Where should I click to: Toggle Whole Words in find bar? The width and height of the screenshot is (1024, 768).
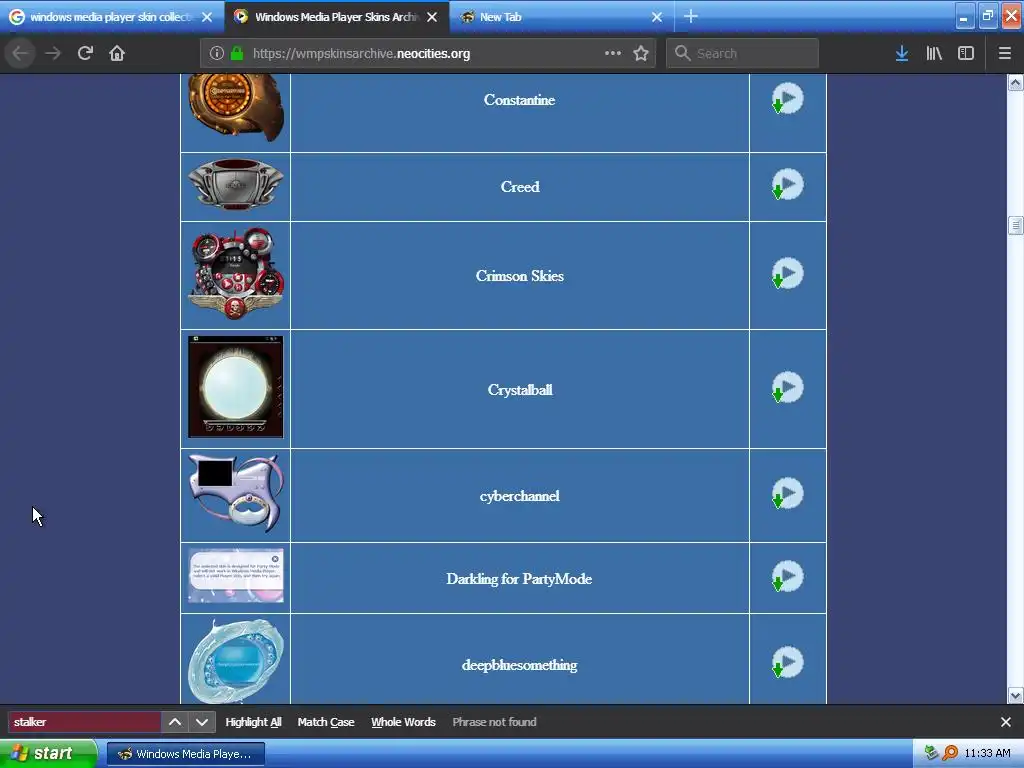click(404, 722)
